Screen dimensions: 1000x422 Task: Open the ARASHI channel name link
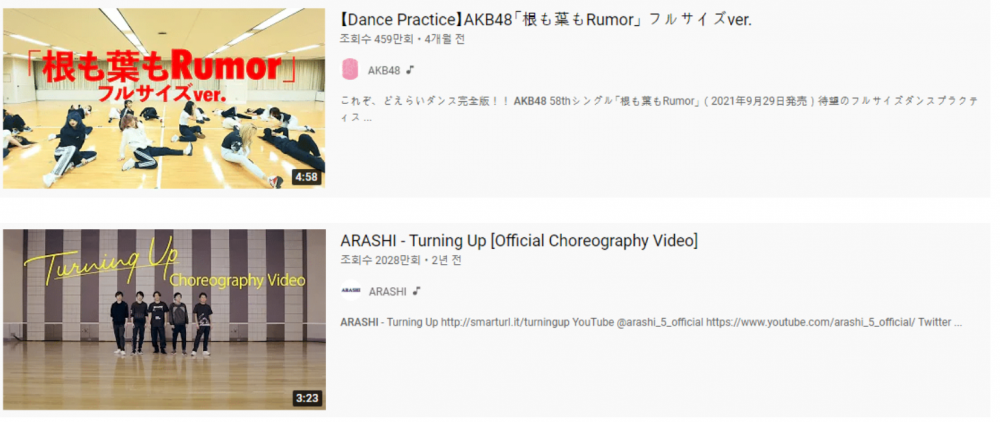tap(387, 291)
